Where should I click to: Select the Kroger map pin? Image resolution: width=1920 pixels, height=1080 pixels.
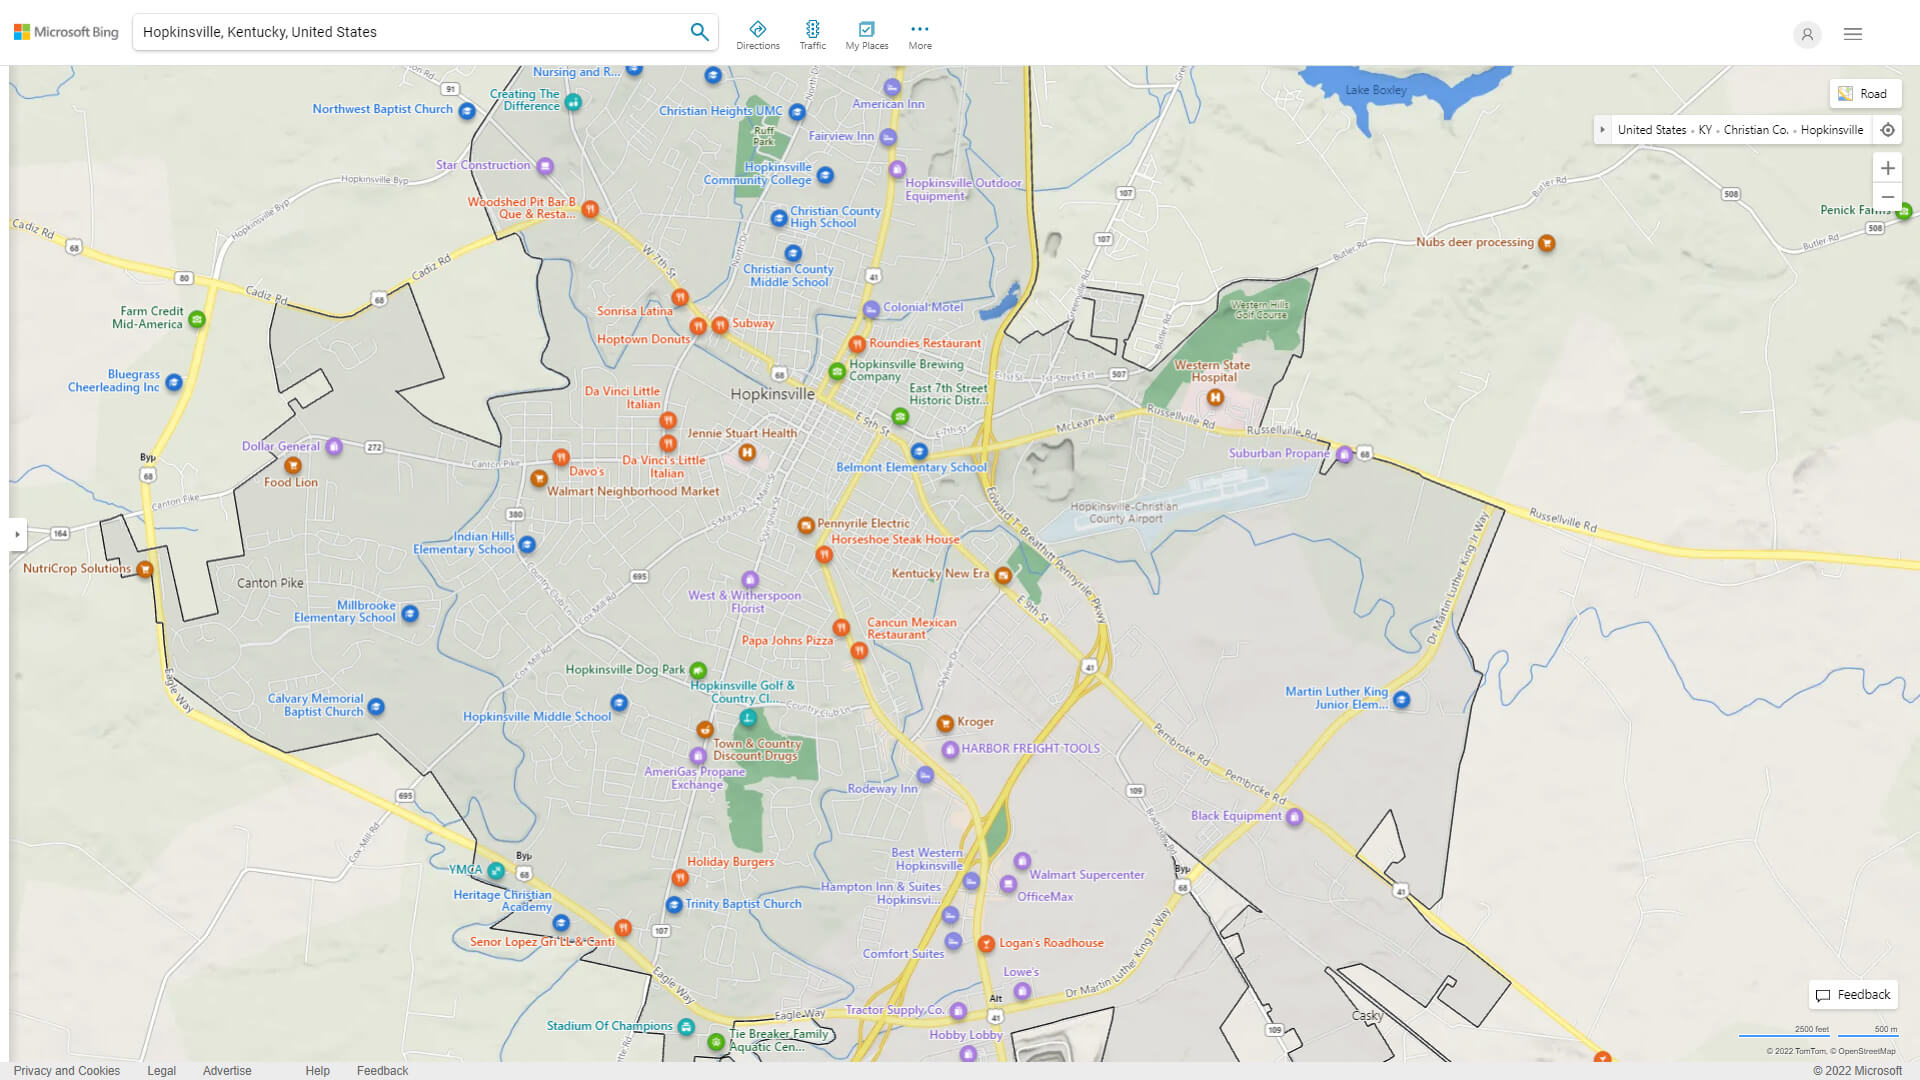pos(944,722)
